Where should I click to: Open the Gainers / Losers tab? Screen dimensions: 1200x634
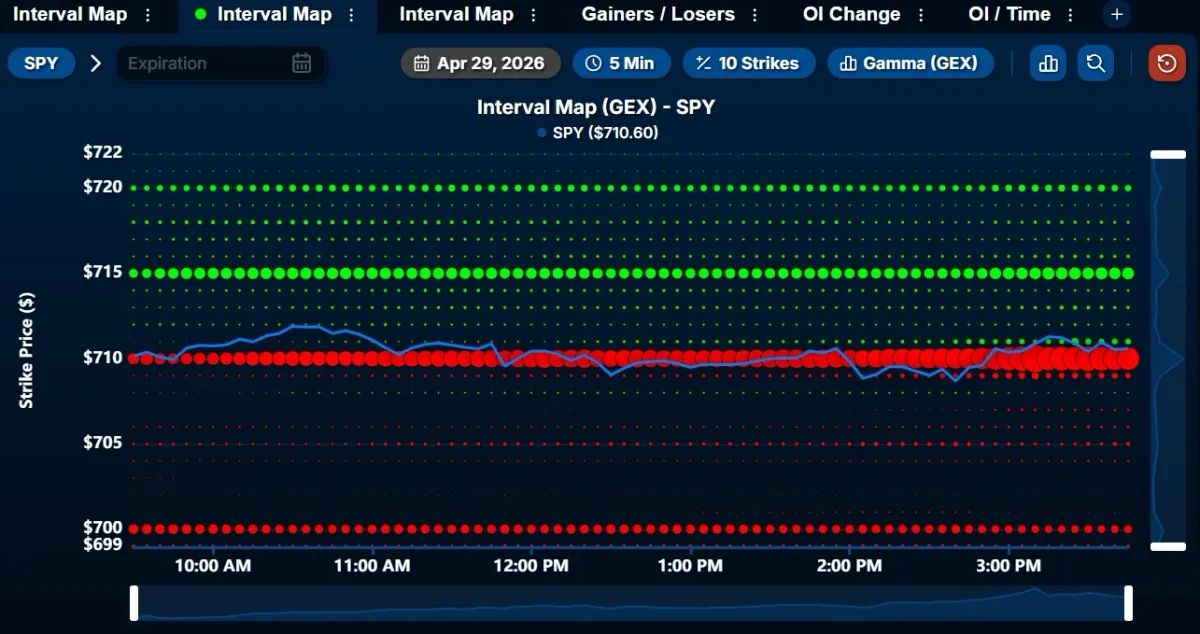coord(658,15)
